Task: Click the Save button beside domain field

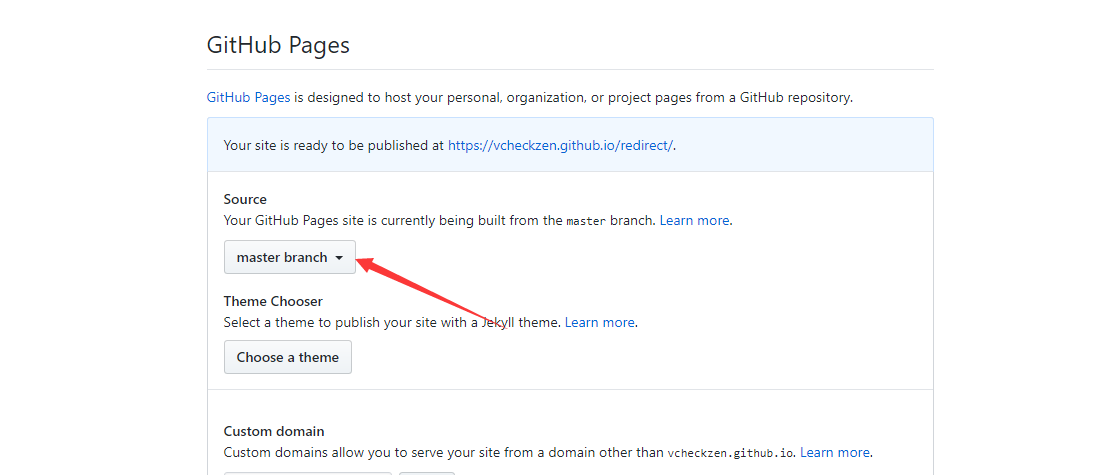Action: (x=427, y=472)
